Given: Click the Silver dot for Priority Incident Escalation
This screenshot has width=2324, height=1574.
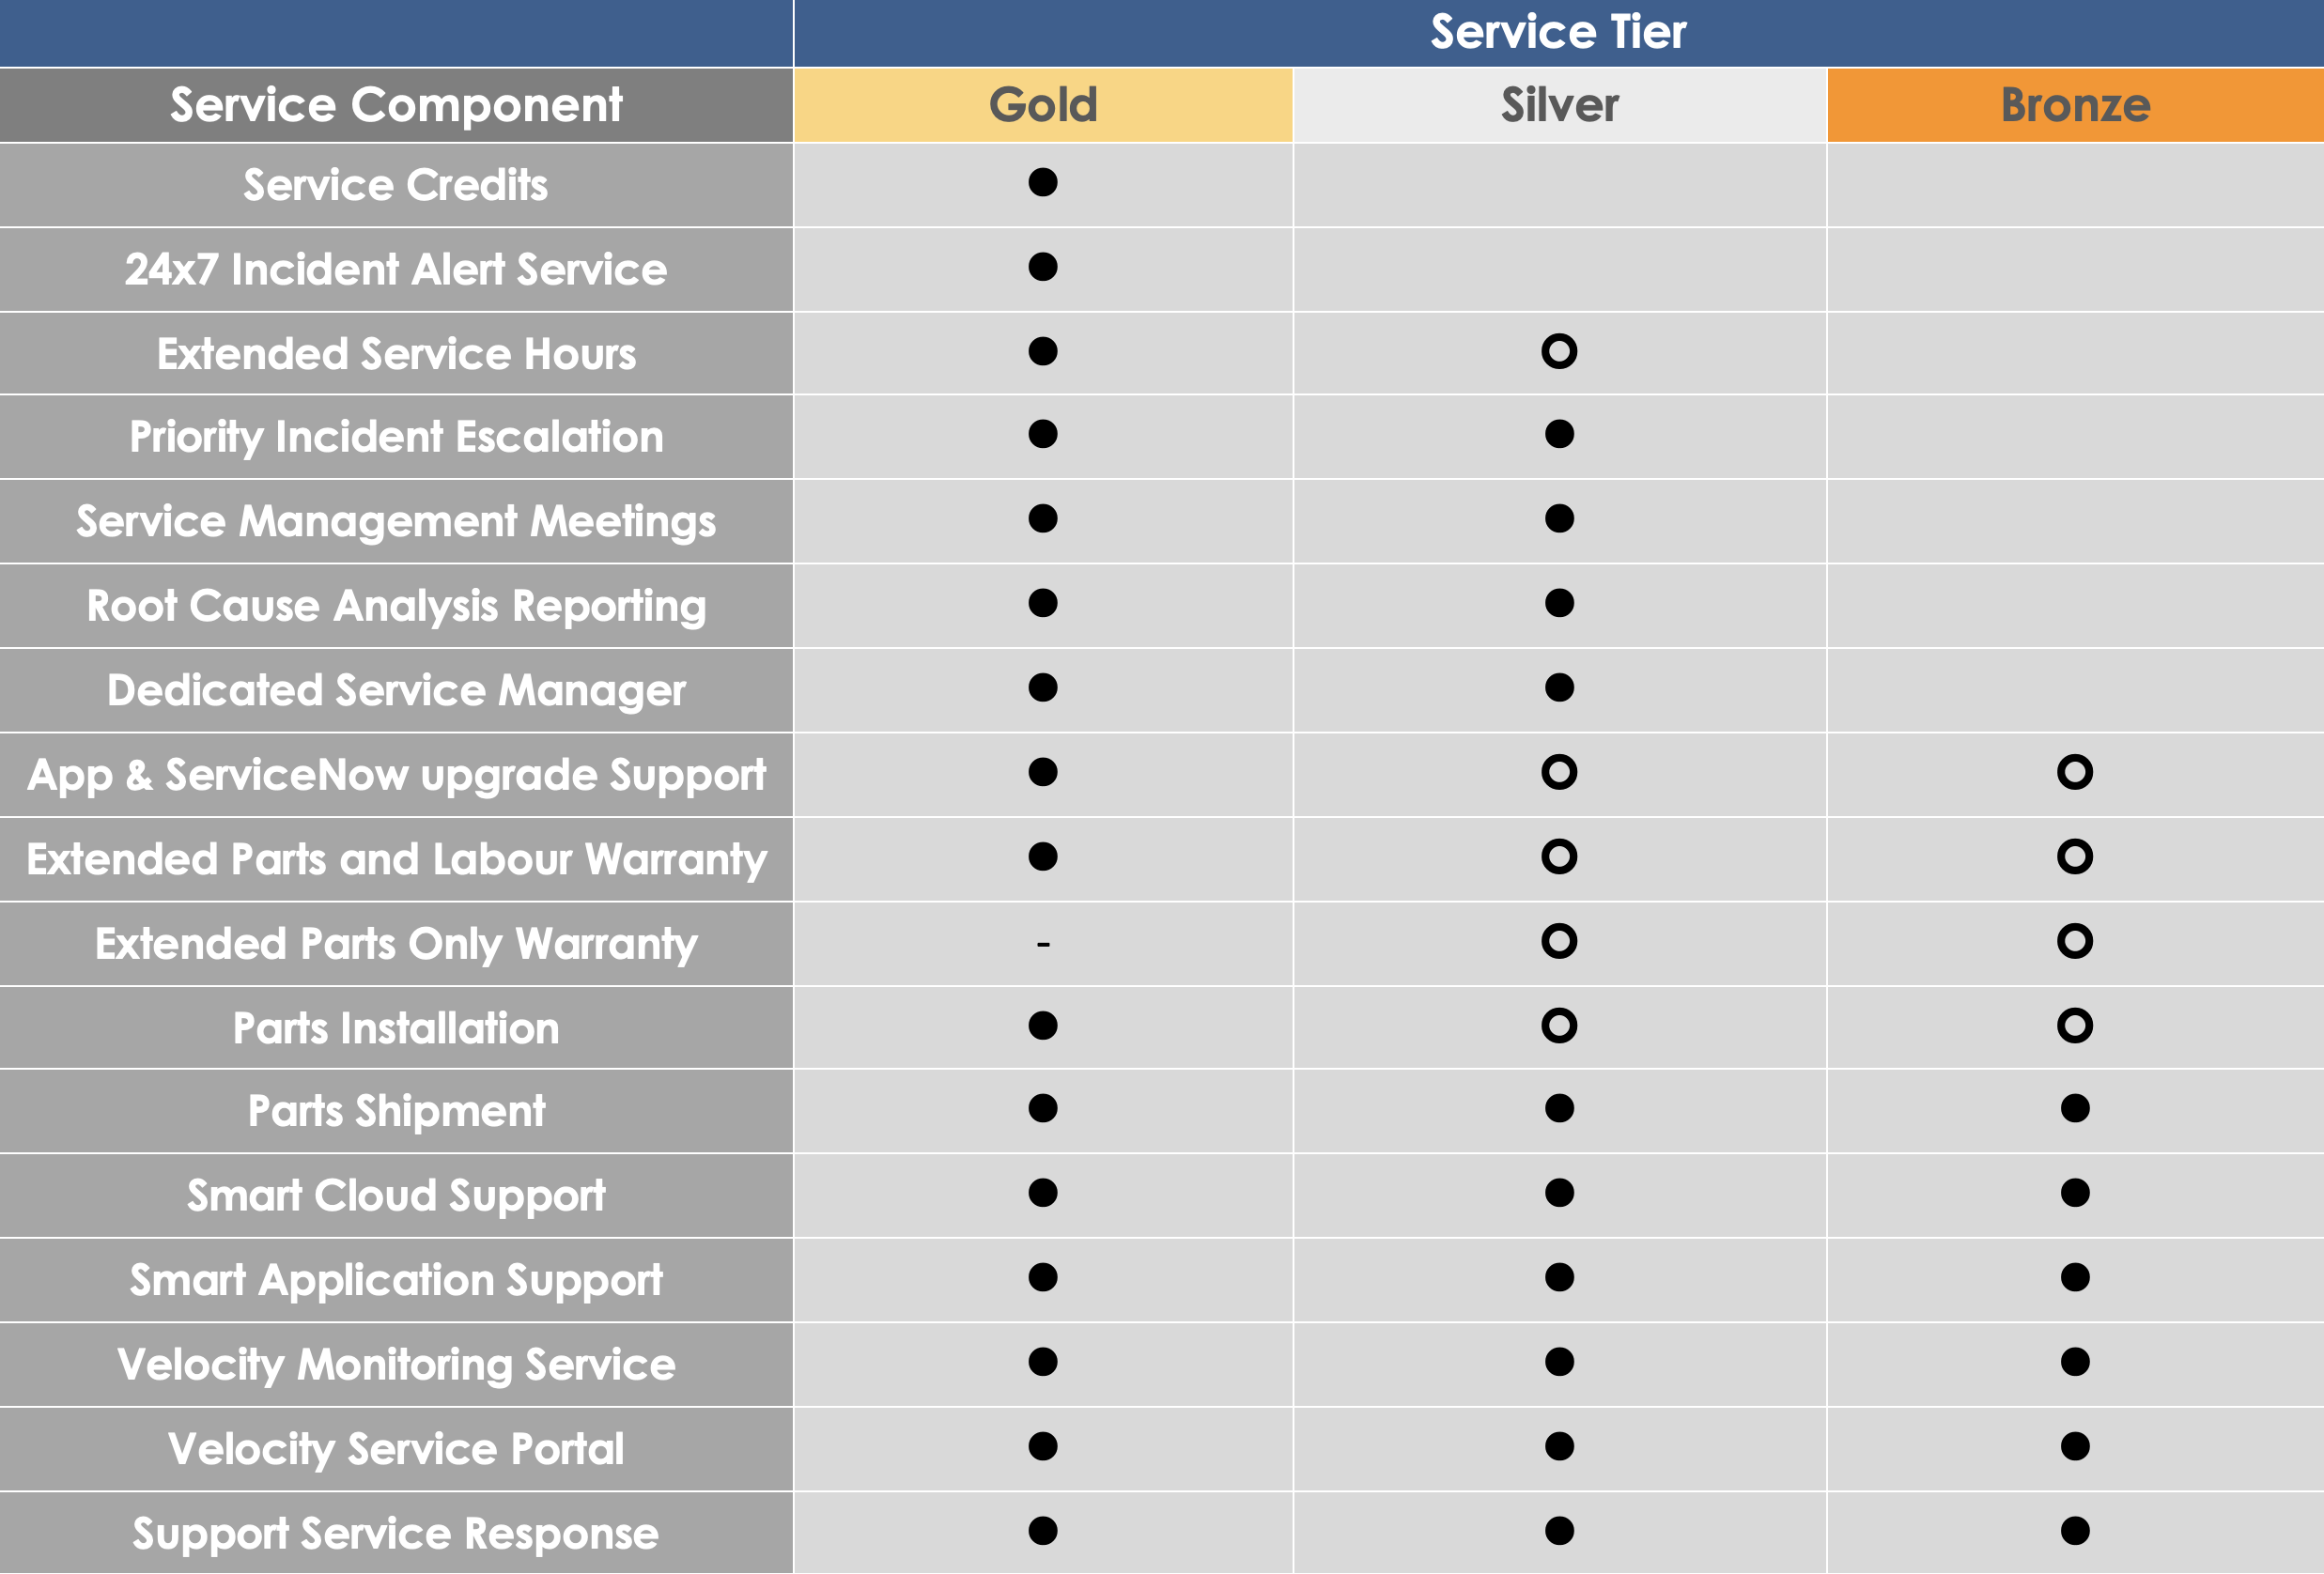Looking at the screenshot, I should [x=1559, y=434].
